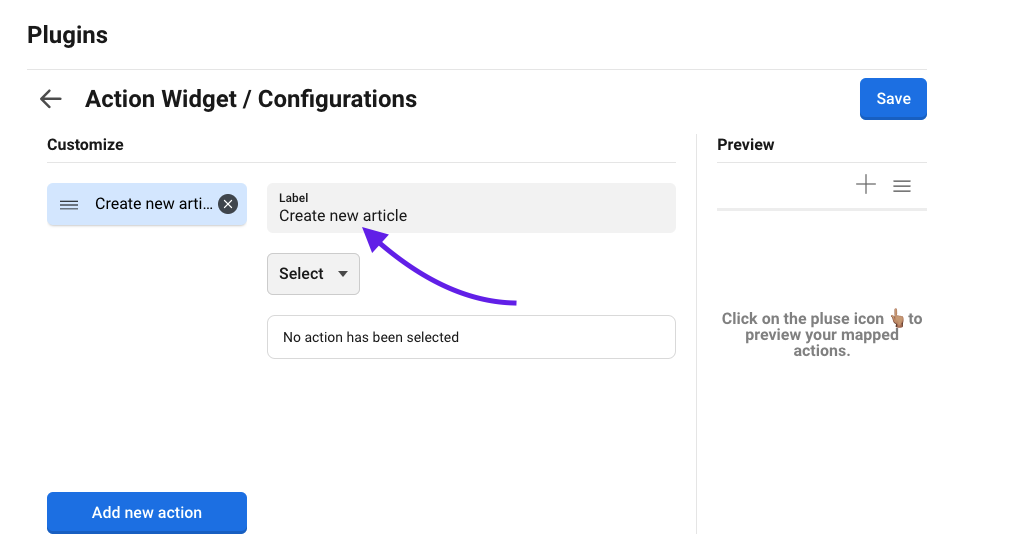Open the Select dropdown
The width and height of the screenshot is (1020, 554).
312,274
